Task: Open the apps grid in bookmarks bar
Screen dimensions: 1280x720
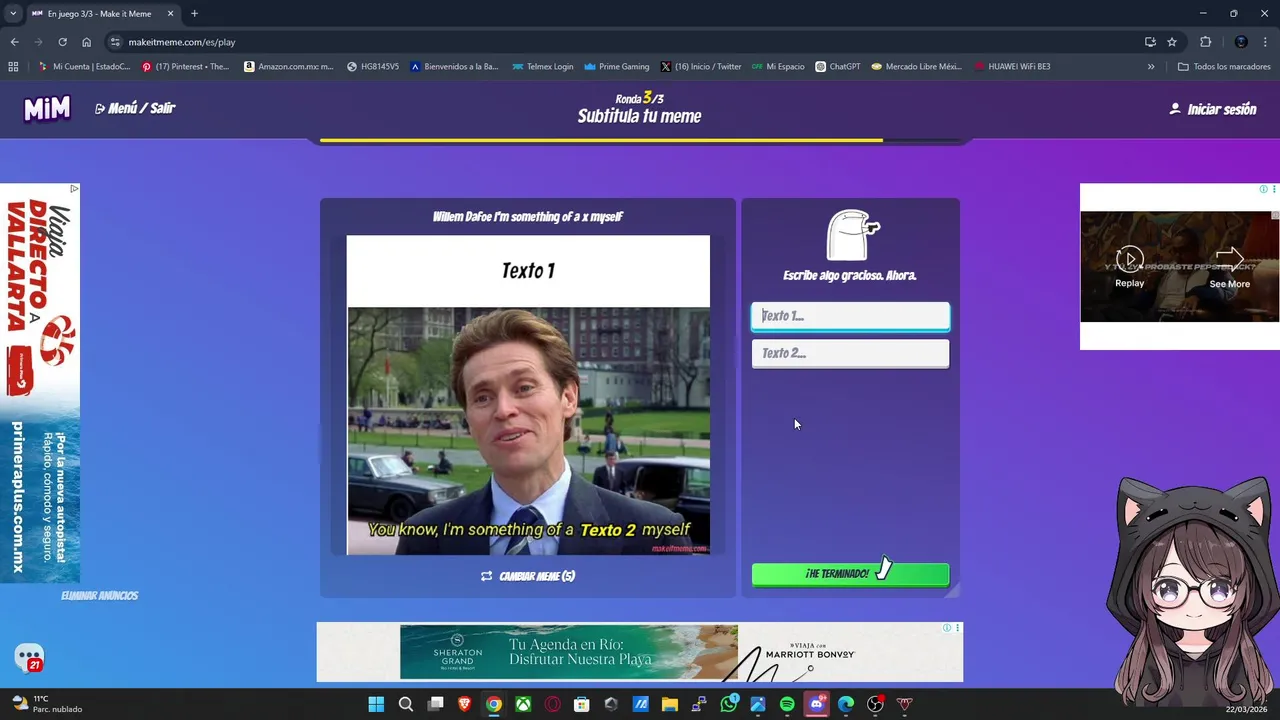Action: [13, 67]
